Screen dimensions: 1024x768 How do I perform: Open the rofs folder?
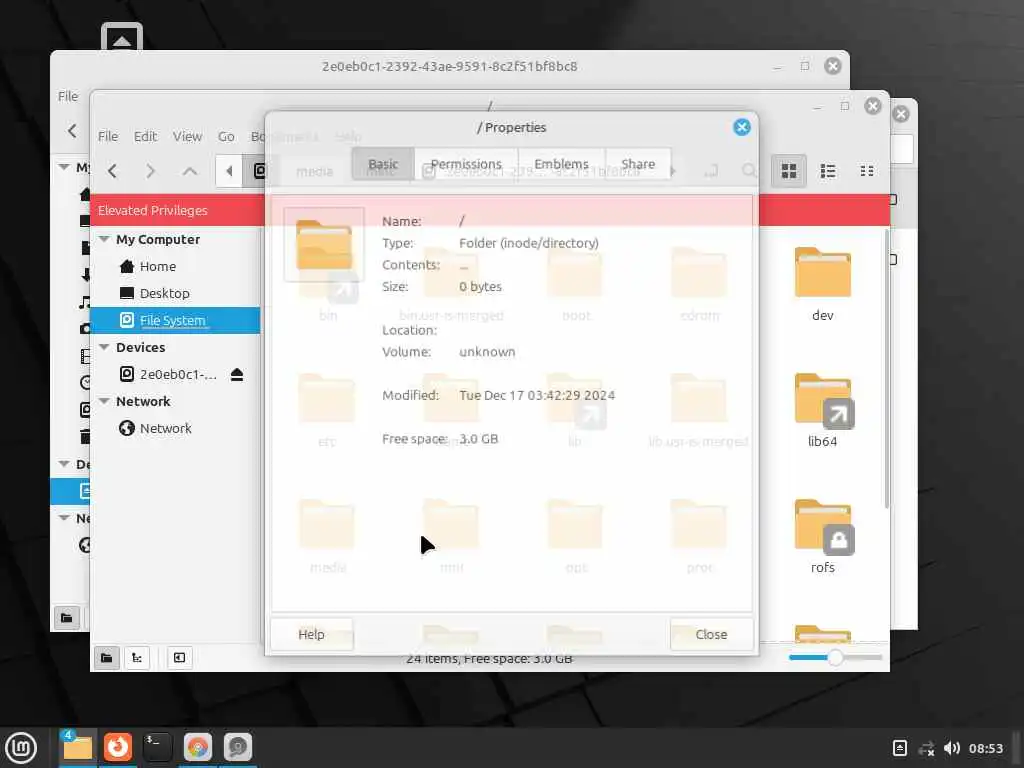tap(822, 536)
